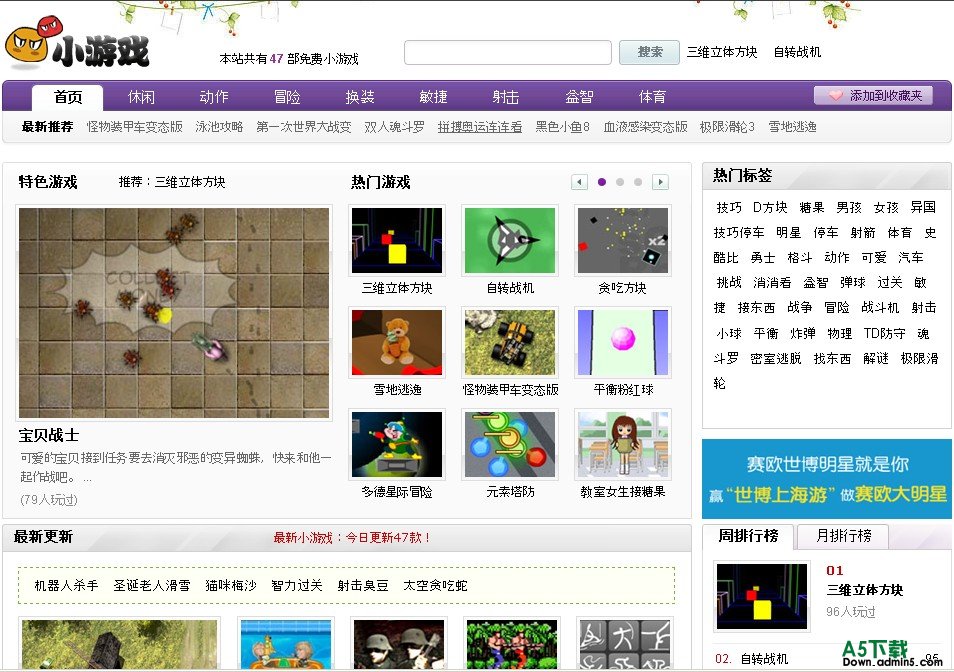Open the 雪地逃逸 teddy bear game icon
The width and height of the screenshot is (954, 672).
[397, 343]
